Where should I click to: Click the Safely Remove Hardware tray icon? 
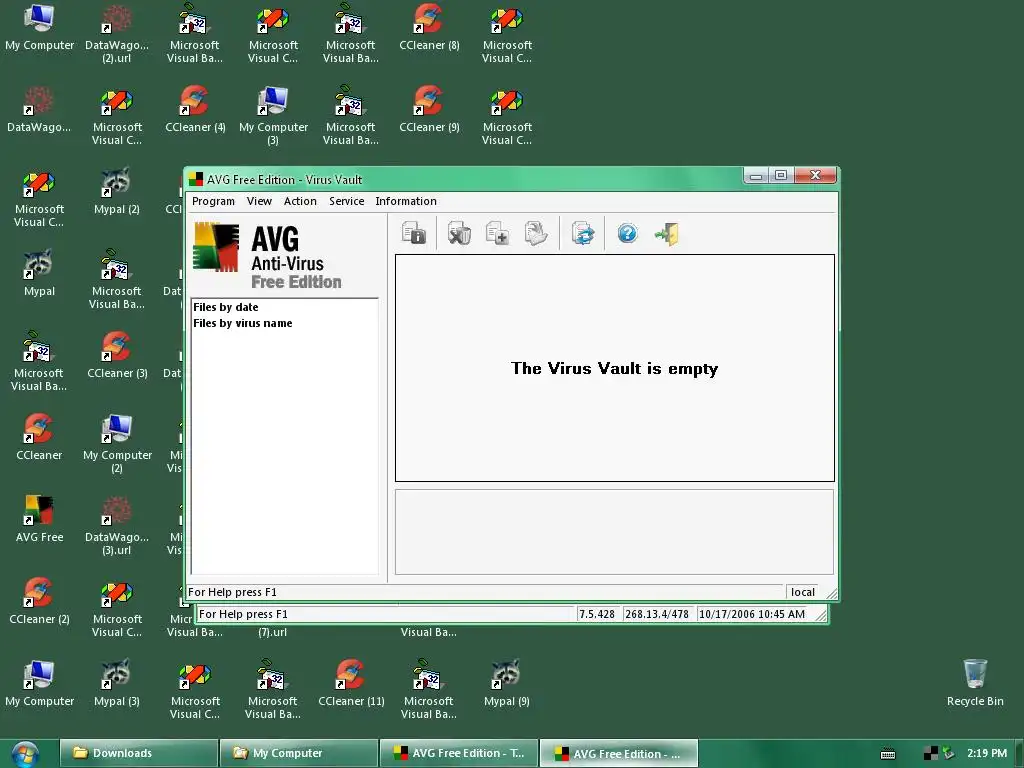948,754
